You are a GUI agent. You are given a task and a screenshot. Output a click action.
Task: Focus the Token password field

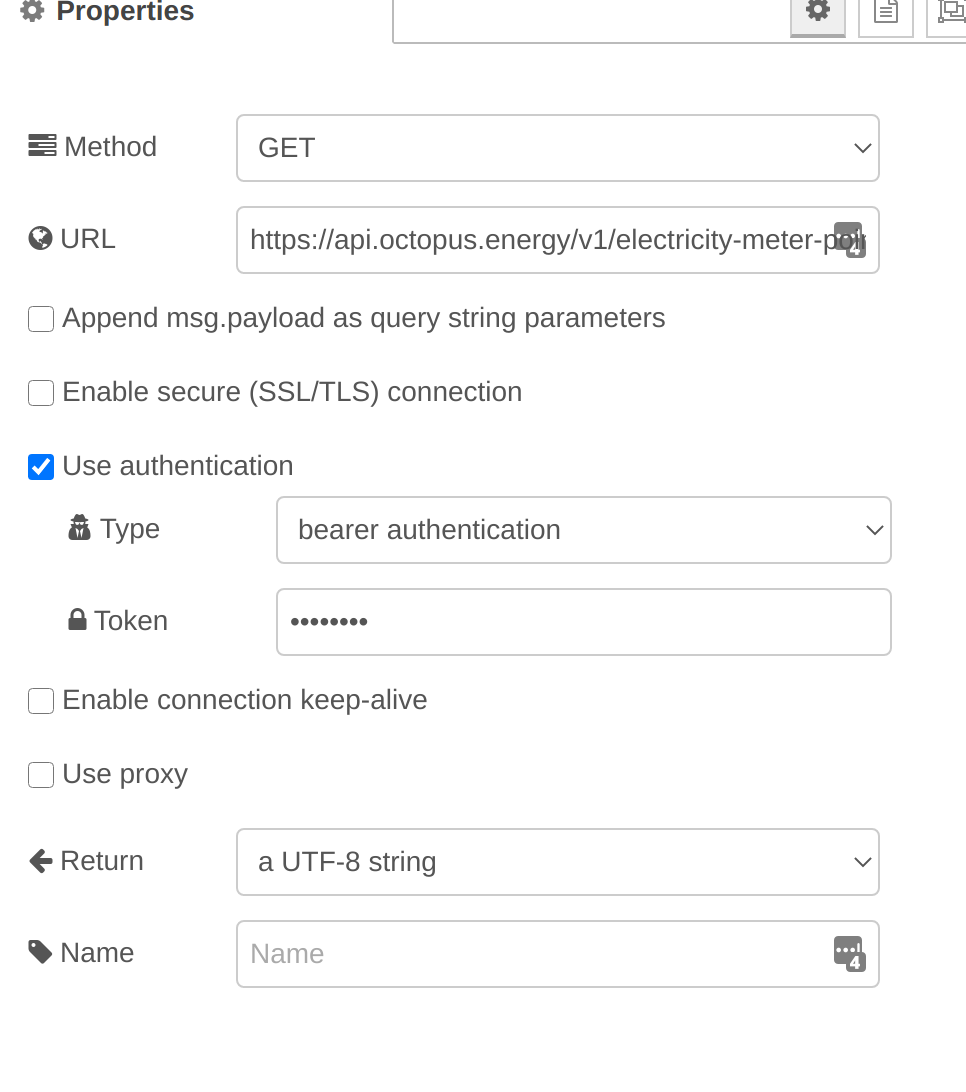(x=584, y=622)
